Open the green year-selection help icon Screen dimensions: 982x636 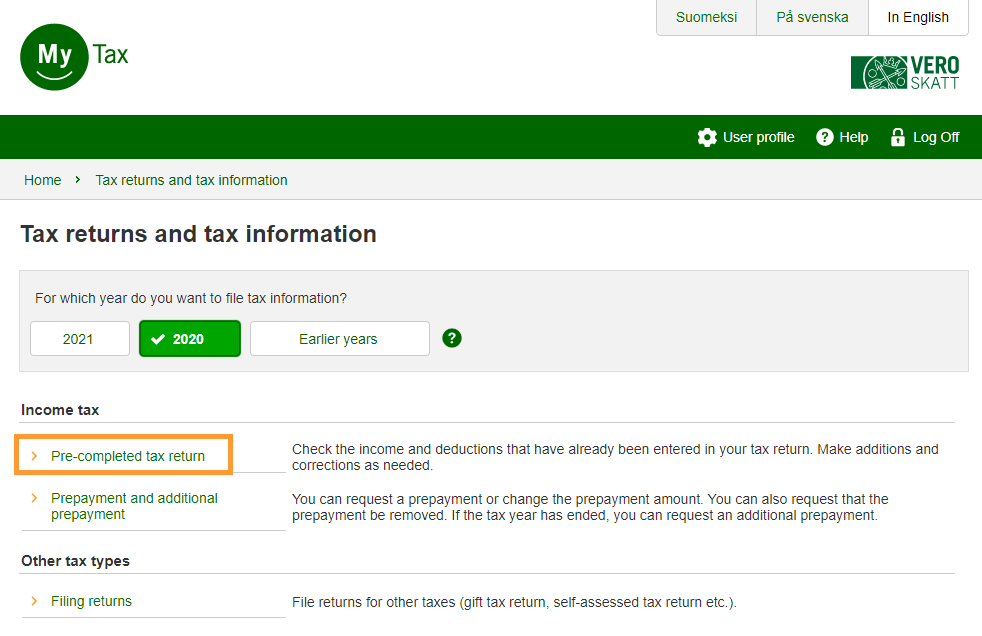[452, 338]
